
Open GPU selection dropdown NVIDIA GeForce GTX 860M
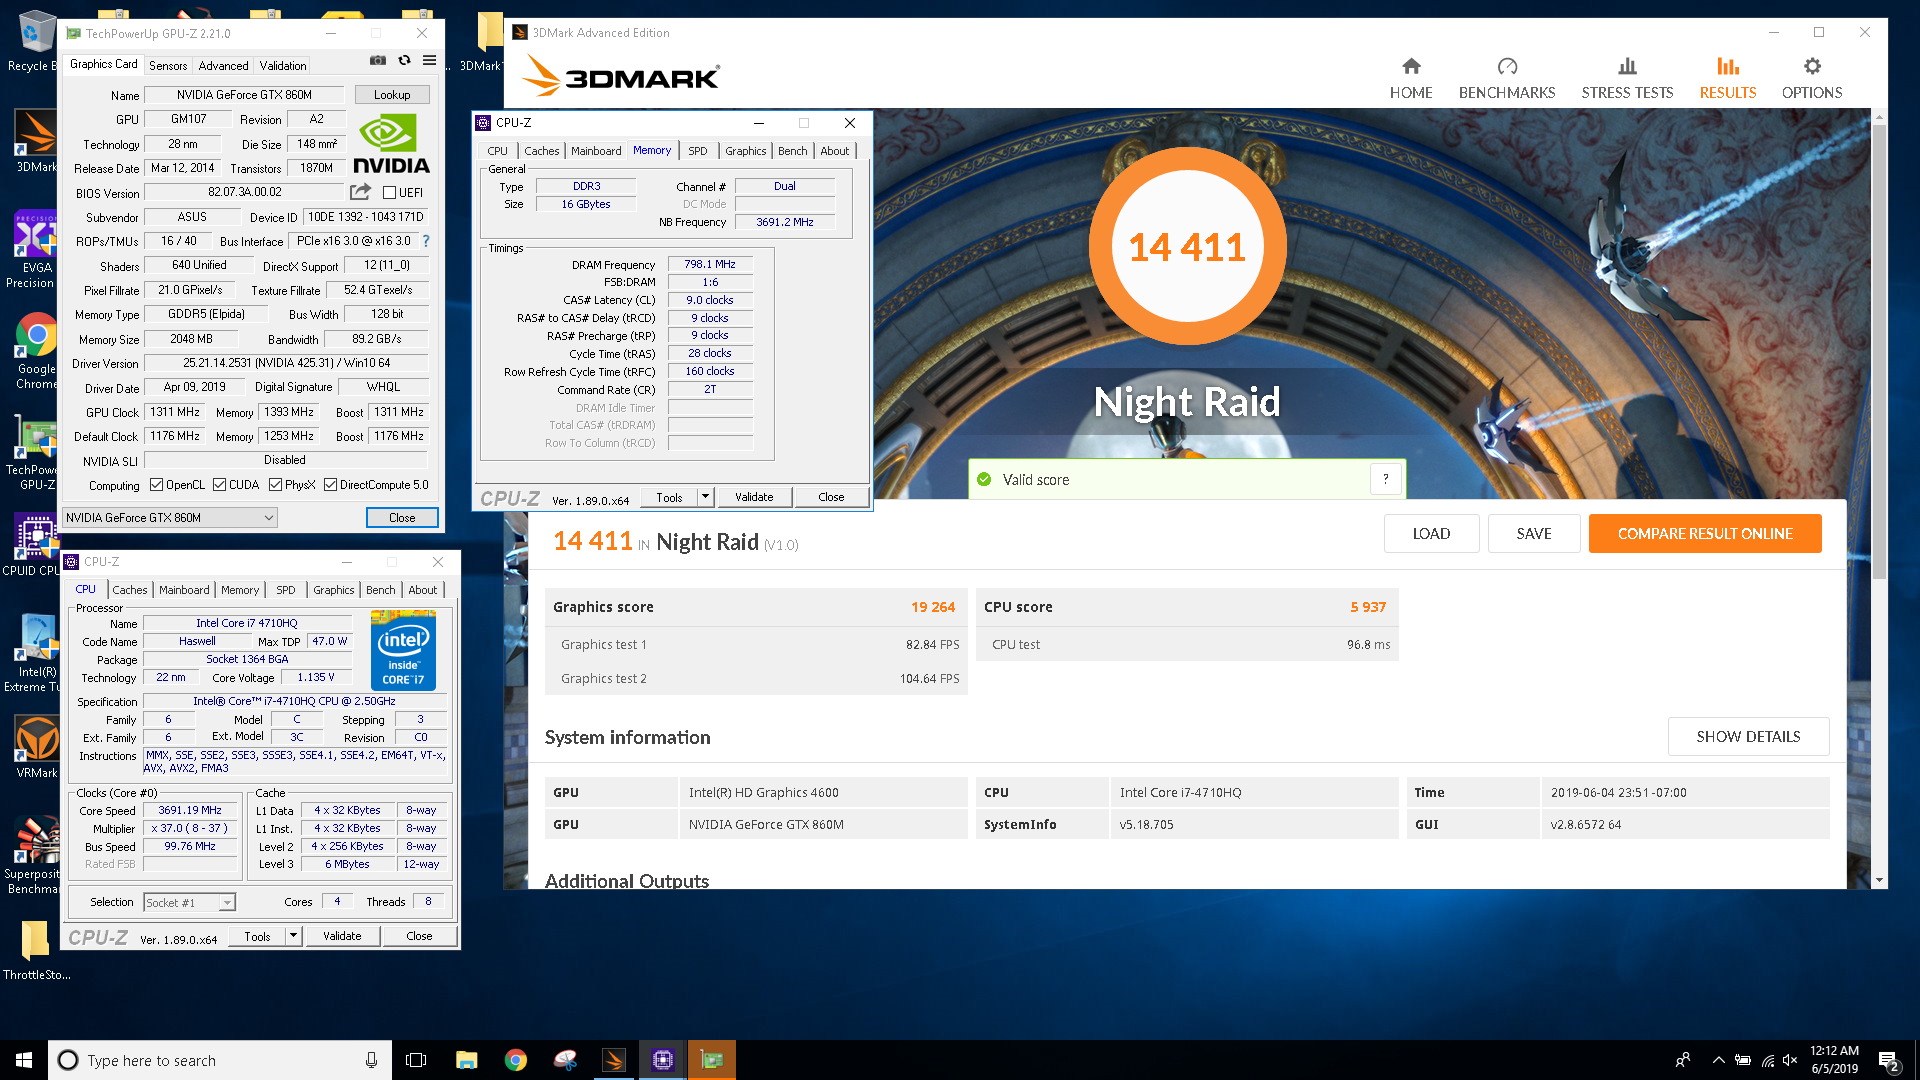[x=170, y=517]
